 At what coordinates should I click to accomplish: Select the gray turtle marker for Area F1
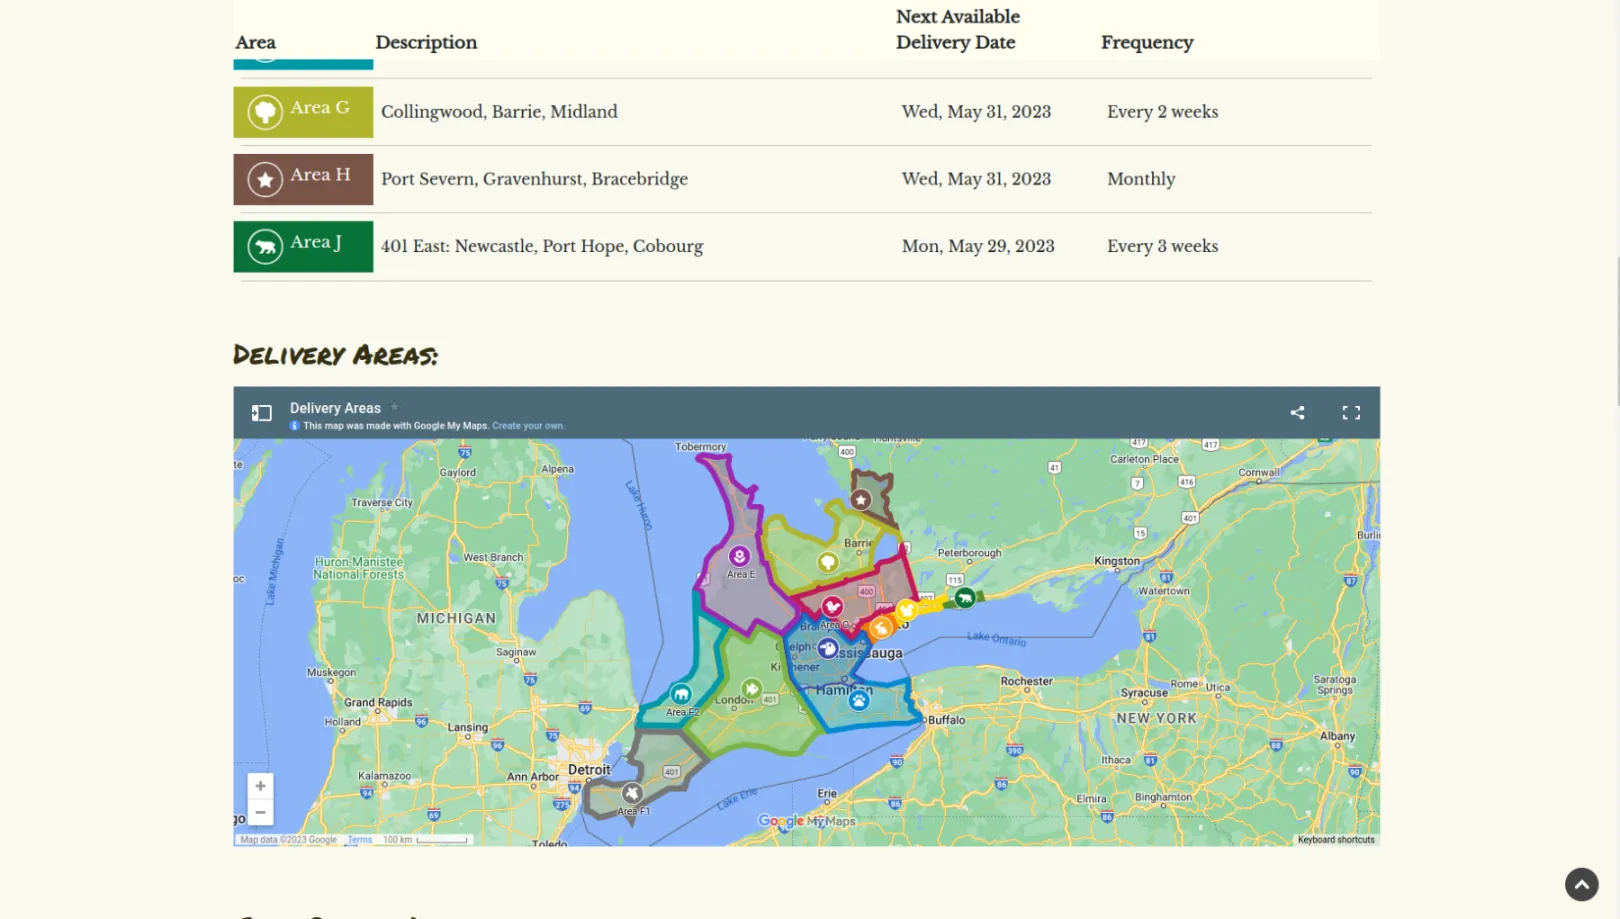point(631,793)
